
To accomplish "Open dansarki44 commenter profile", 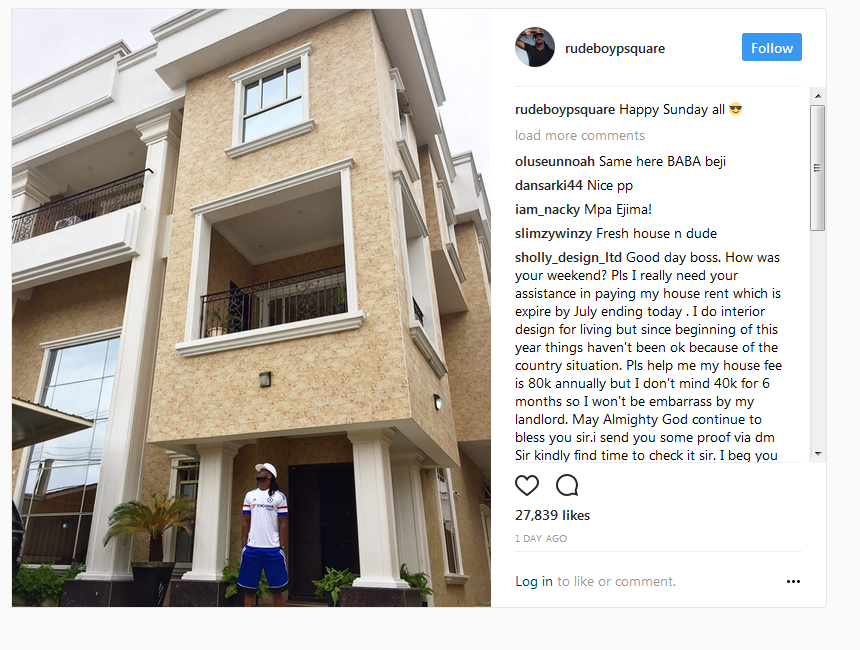I will point(548,185).
